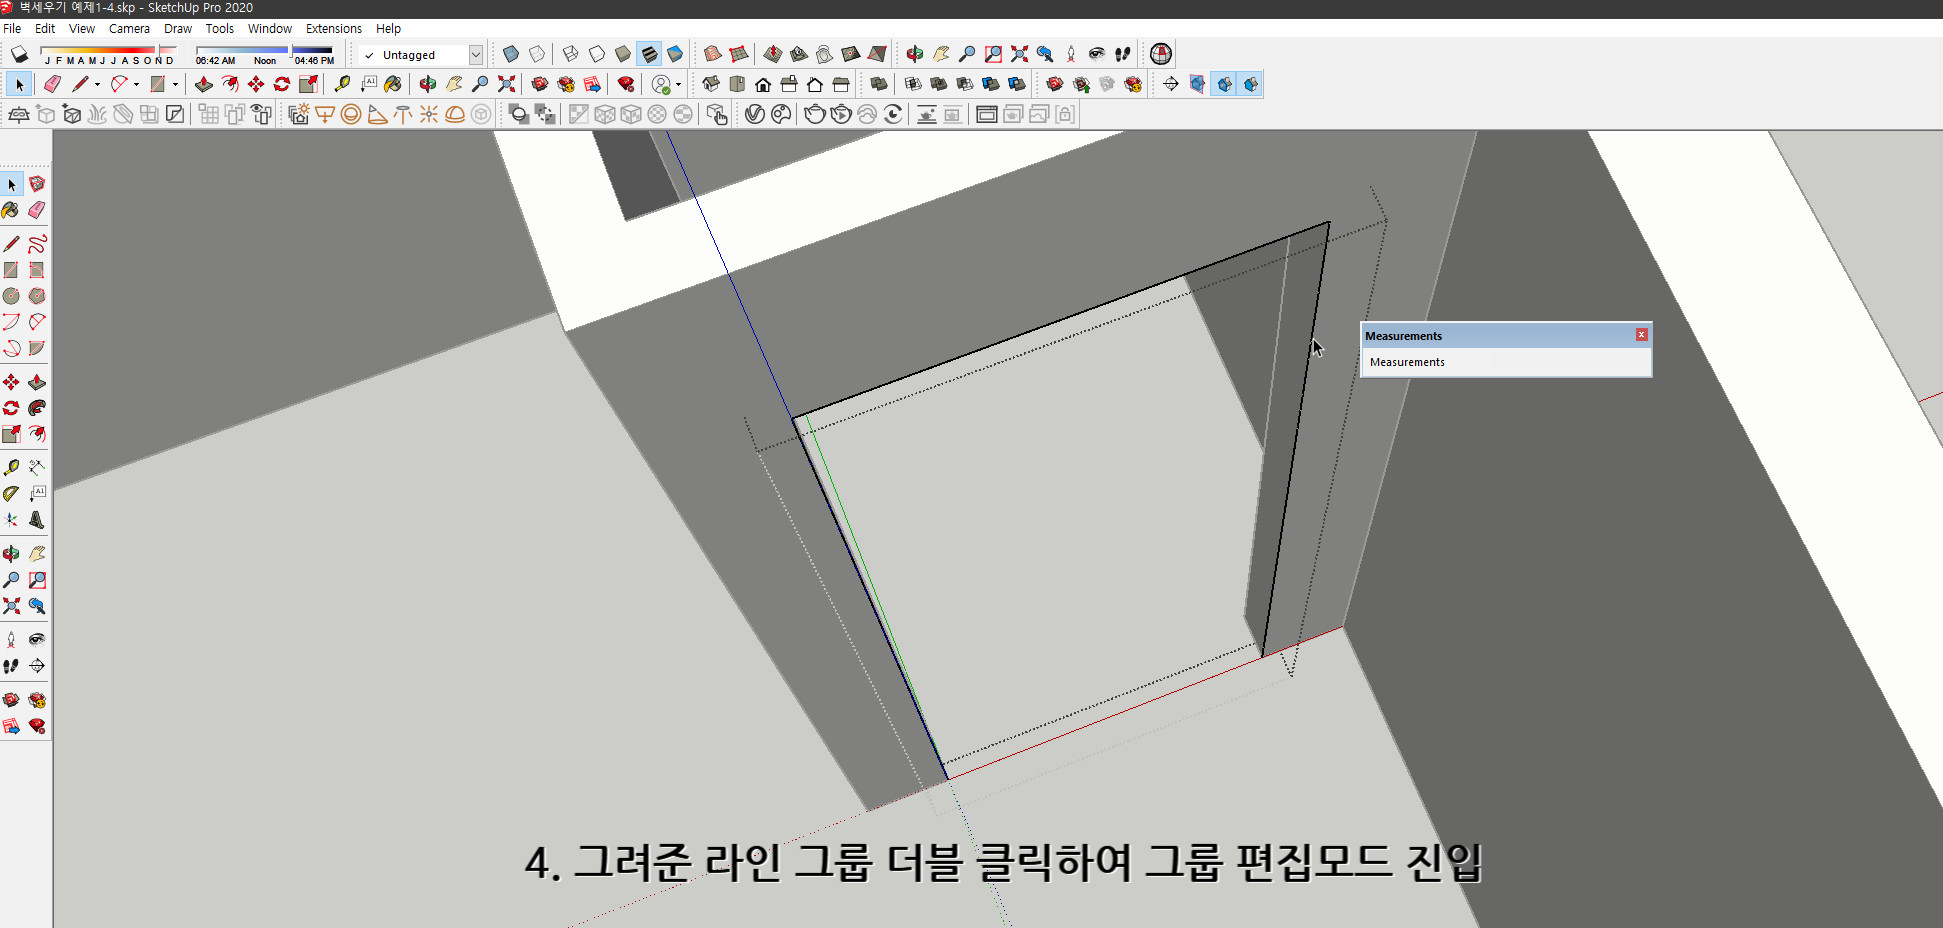
Task: Expand the Rectangle tool dropdown arrow
Action: (173, 84)
